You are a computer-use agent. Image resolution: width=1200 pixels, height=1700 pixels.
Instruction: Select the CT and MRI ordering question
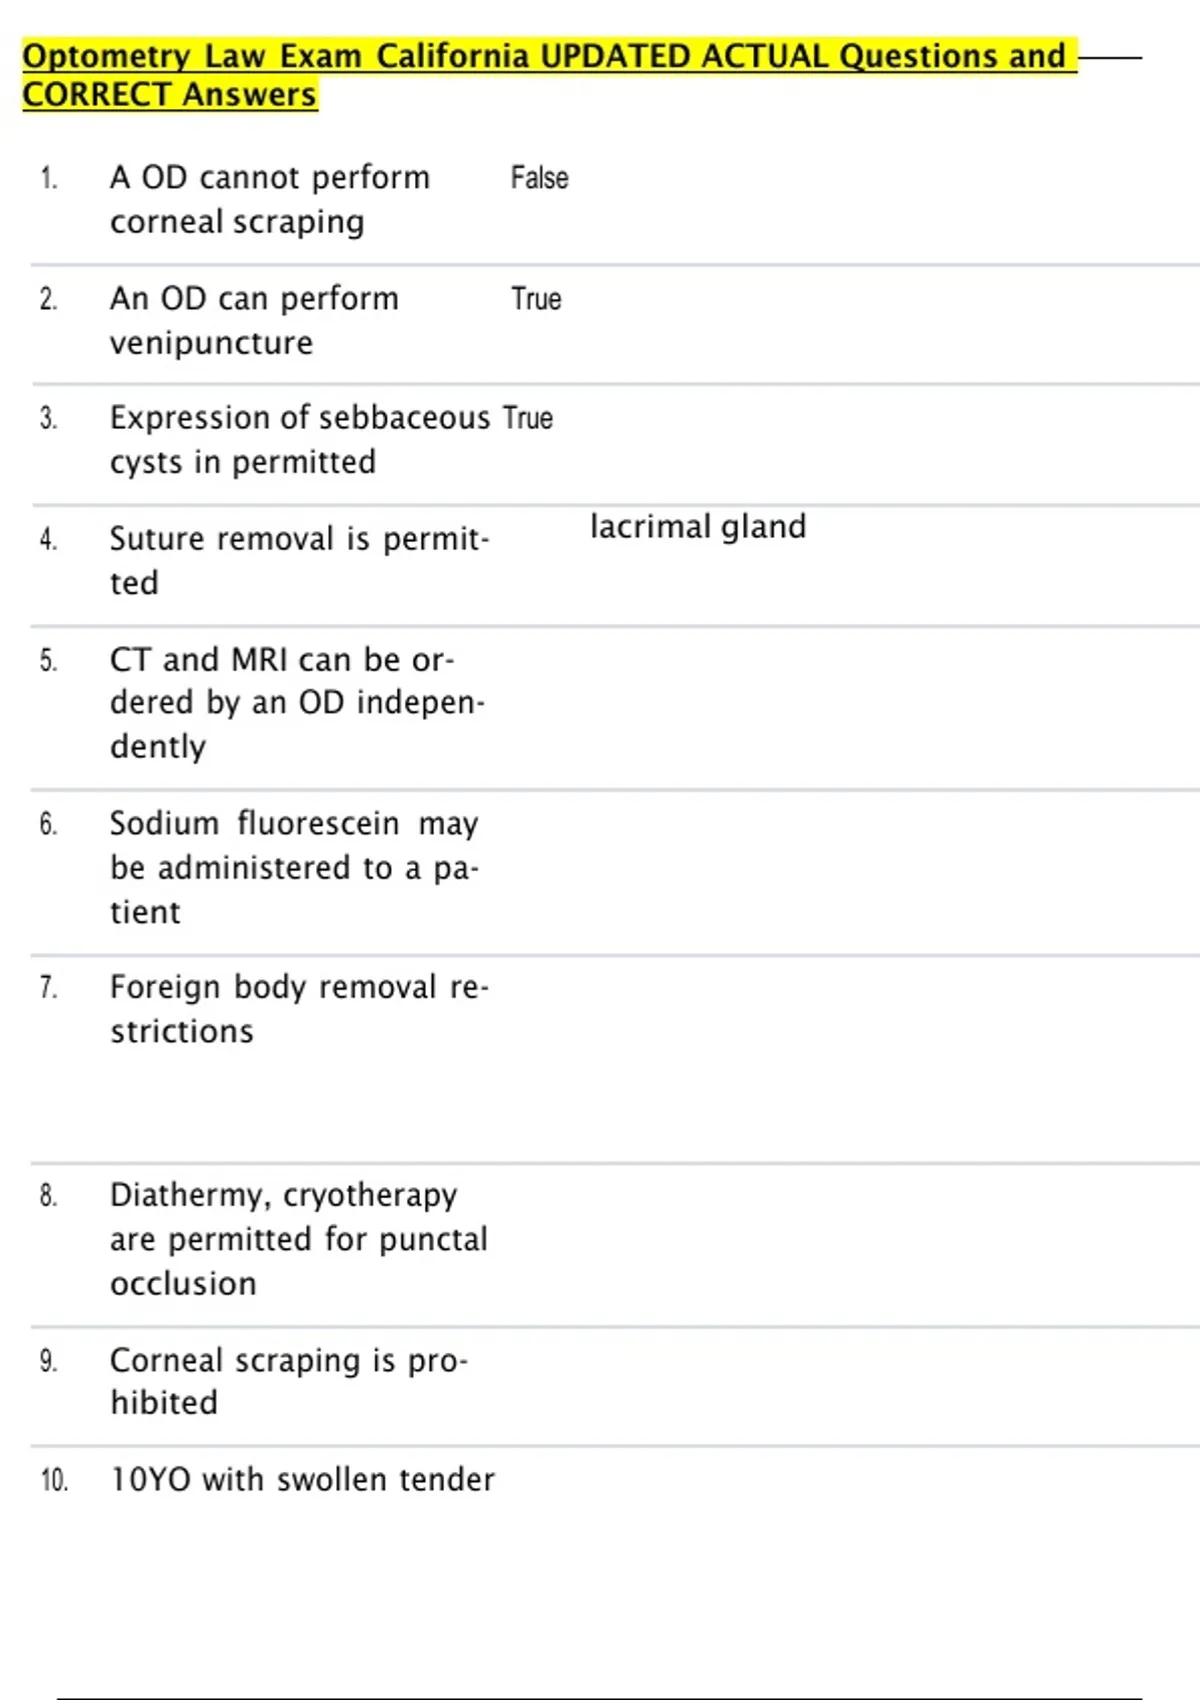click(297, 702)
